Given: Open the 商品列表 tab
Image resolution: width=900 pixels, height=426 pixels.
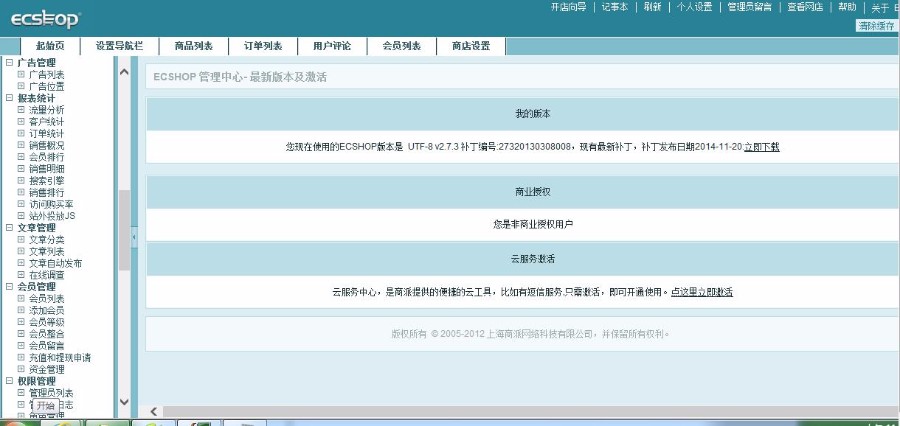Looking at the screenshot, I should click(193, 46).
